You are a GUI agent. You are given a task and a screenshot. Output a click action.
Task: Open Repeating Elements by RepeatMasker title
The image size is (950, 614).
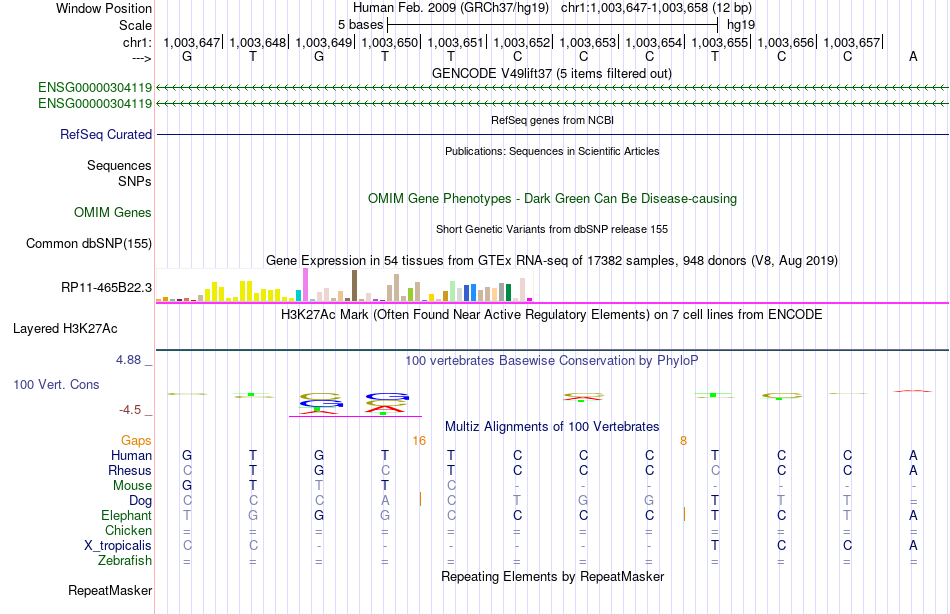(x=552, y=576)
